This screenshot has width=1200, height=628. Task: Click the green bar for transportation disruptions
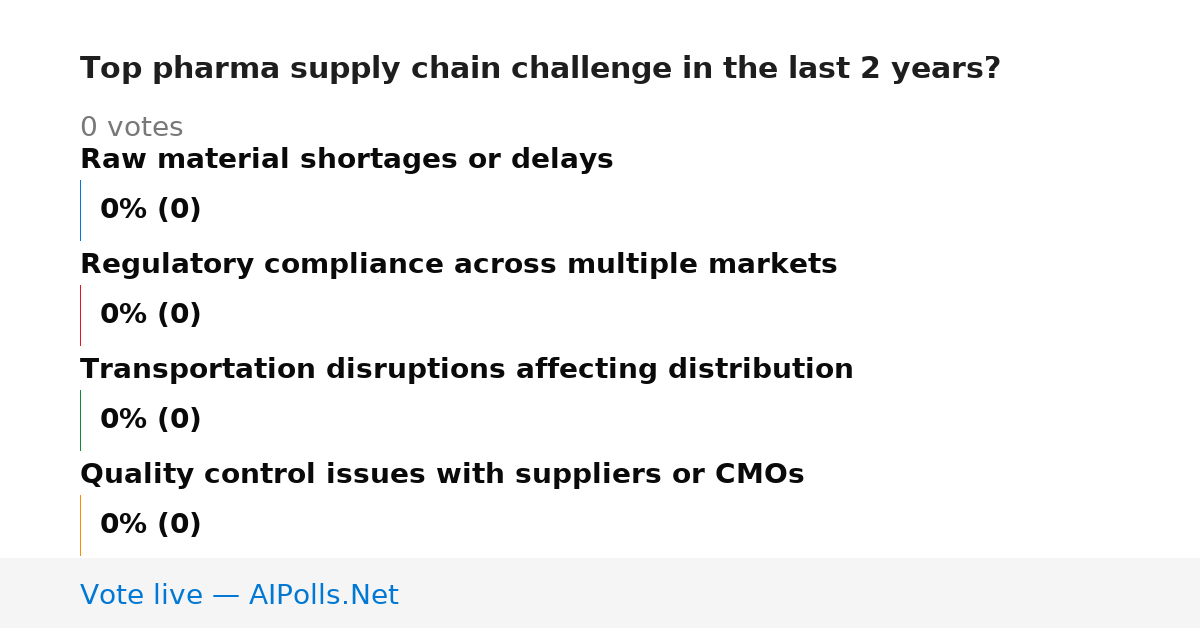tap(80, 420)
